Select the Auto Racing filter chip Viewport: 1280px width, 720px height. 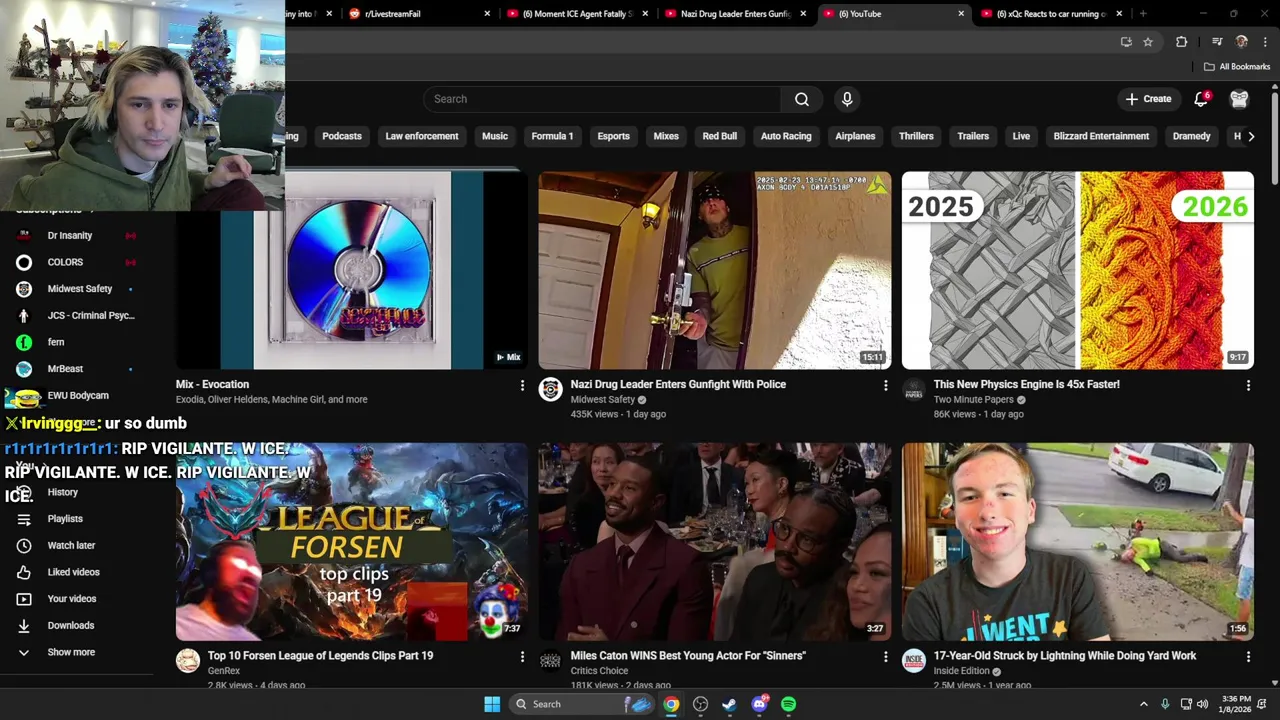786,136
